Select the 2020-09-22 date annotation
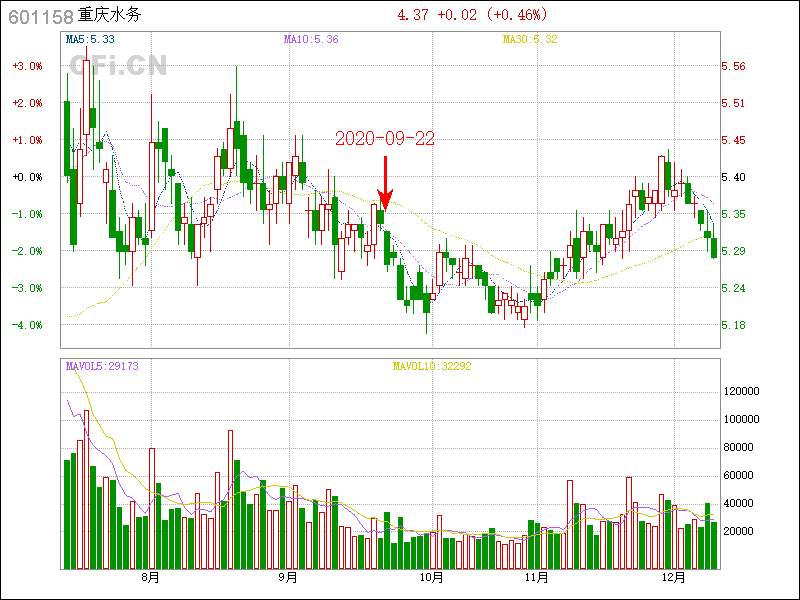Image resolution: width=800 pixels, height=600 pixels. pyautogui.click(x=385, y=139)
